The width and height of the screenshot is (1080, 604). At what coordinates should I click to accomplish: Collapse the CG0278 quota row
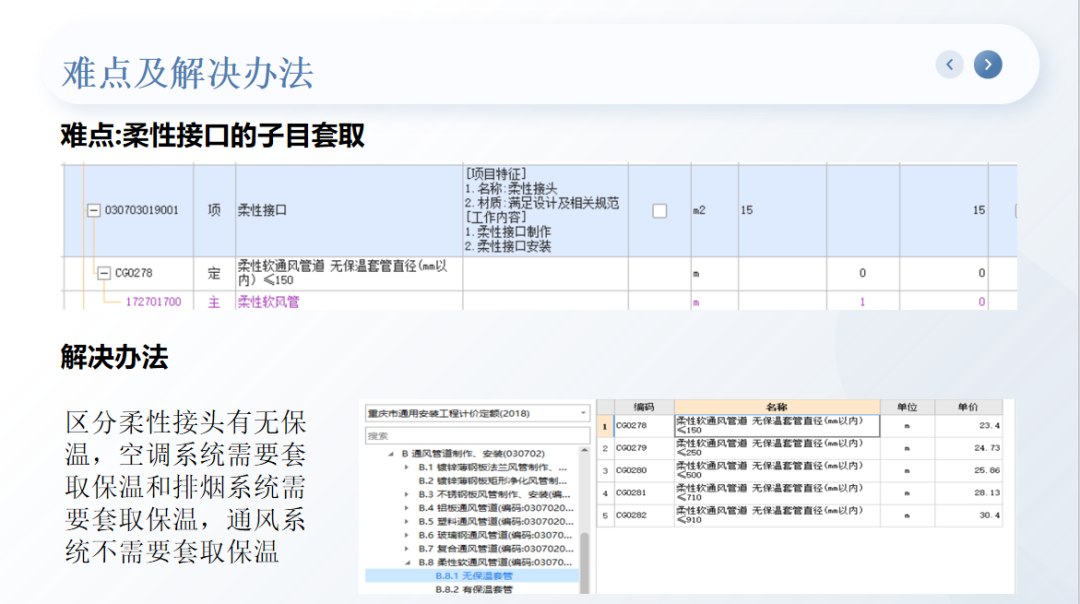pyautogui.click(x=104, y=273)
